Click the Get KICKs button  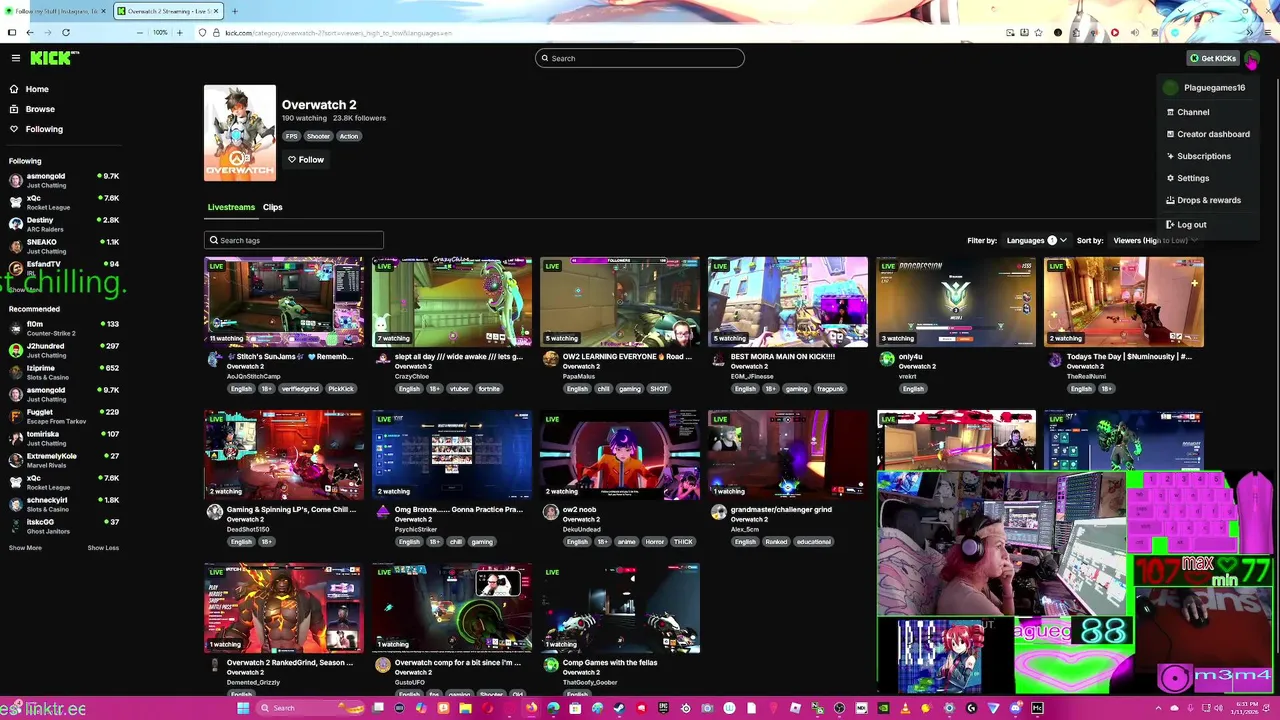click(1213, 58)
